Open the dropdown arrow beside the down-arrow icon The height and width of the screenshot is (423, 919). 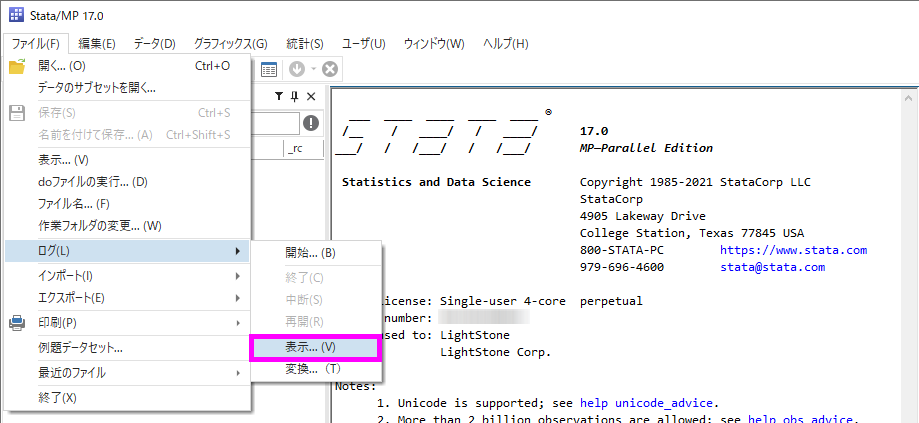pyautogui.click(x=314, y=70)
